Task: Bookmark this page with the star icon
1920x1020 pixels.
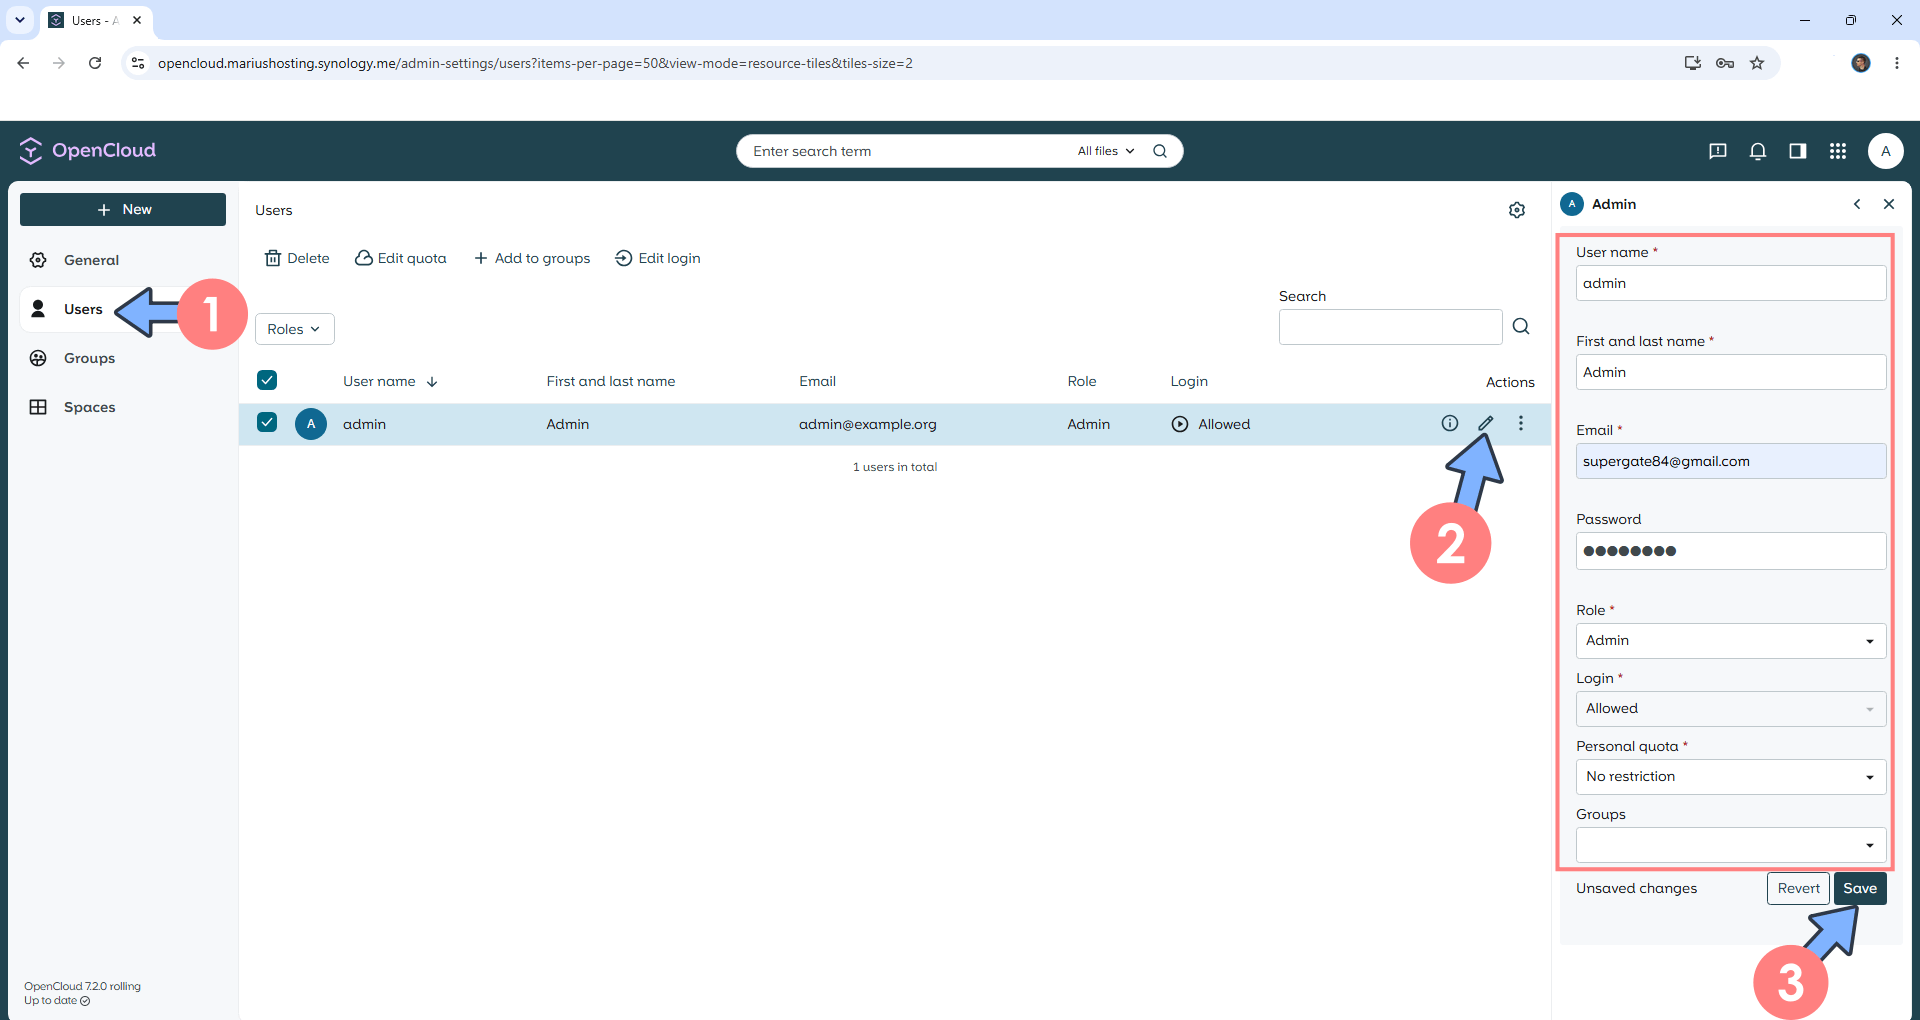Action: tap(1757, 63)
